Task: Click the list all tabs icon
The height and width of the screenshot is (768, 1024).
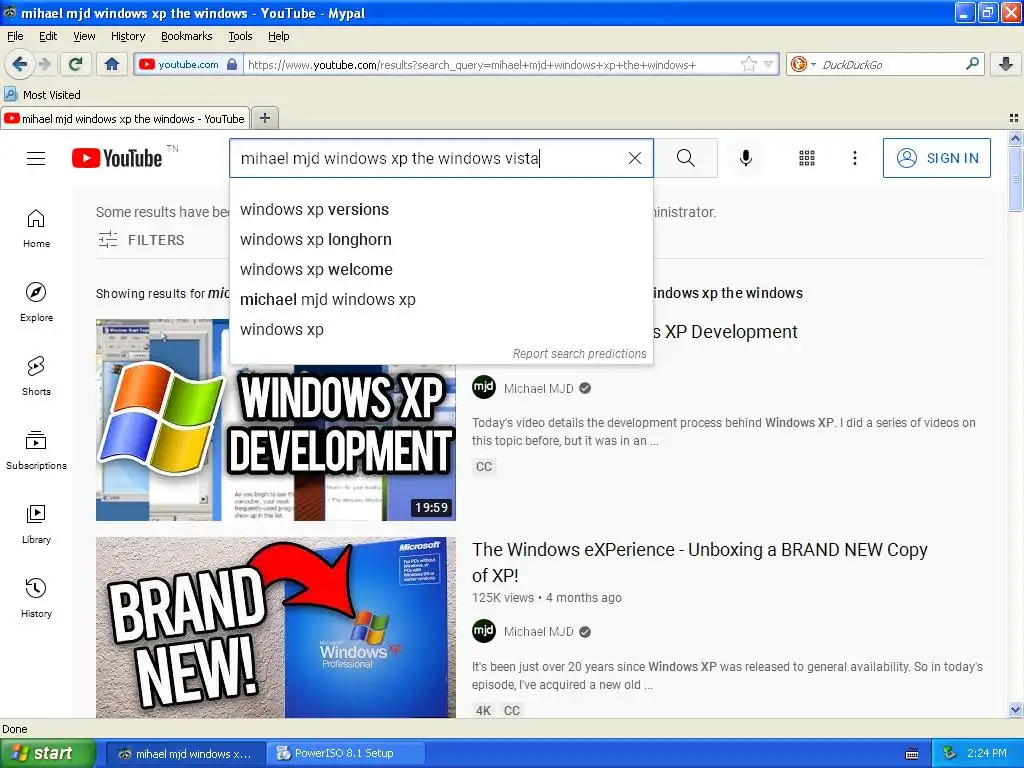Action: click(1014, 118)
